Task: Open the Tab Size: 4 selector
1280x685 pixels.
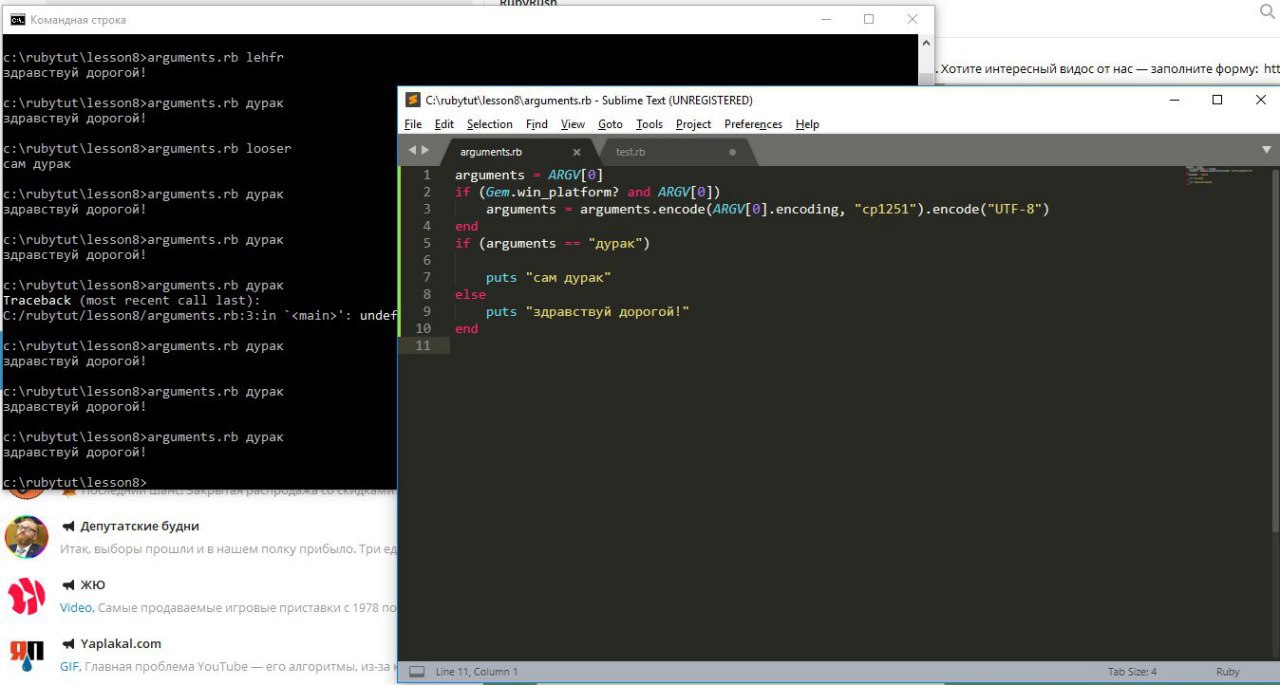Action: coord(1132,672)
